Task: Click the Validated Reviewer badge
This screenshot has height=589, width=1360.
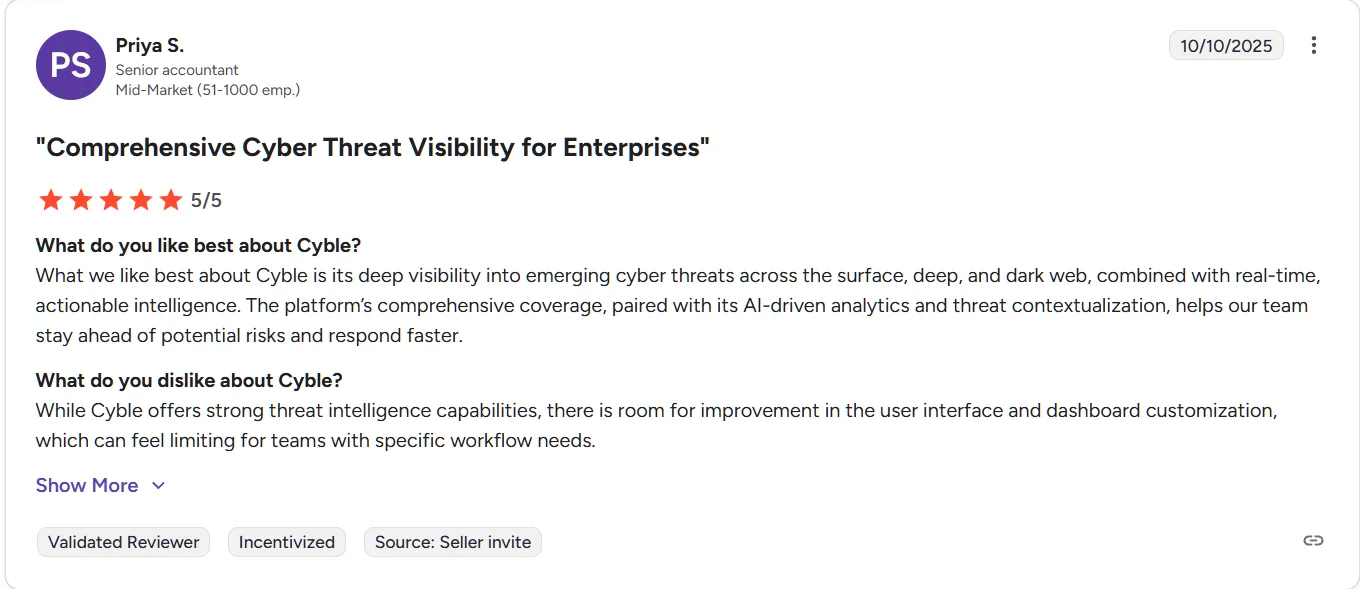Action: tap(123, 542)
